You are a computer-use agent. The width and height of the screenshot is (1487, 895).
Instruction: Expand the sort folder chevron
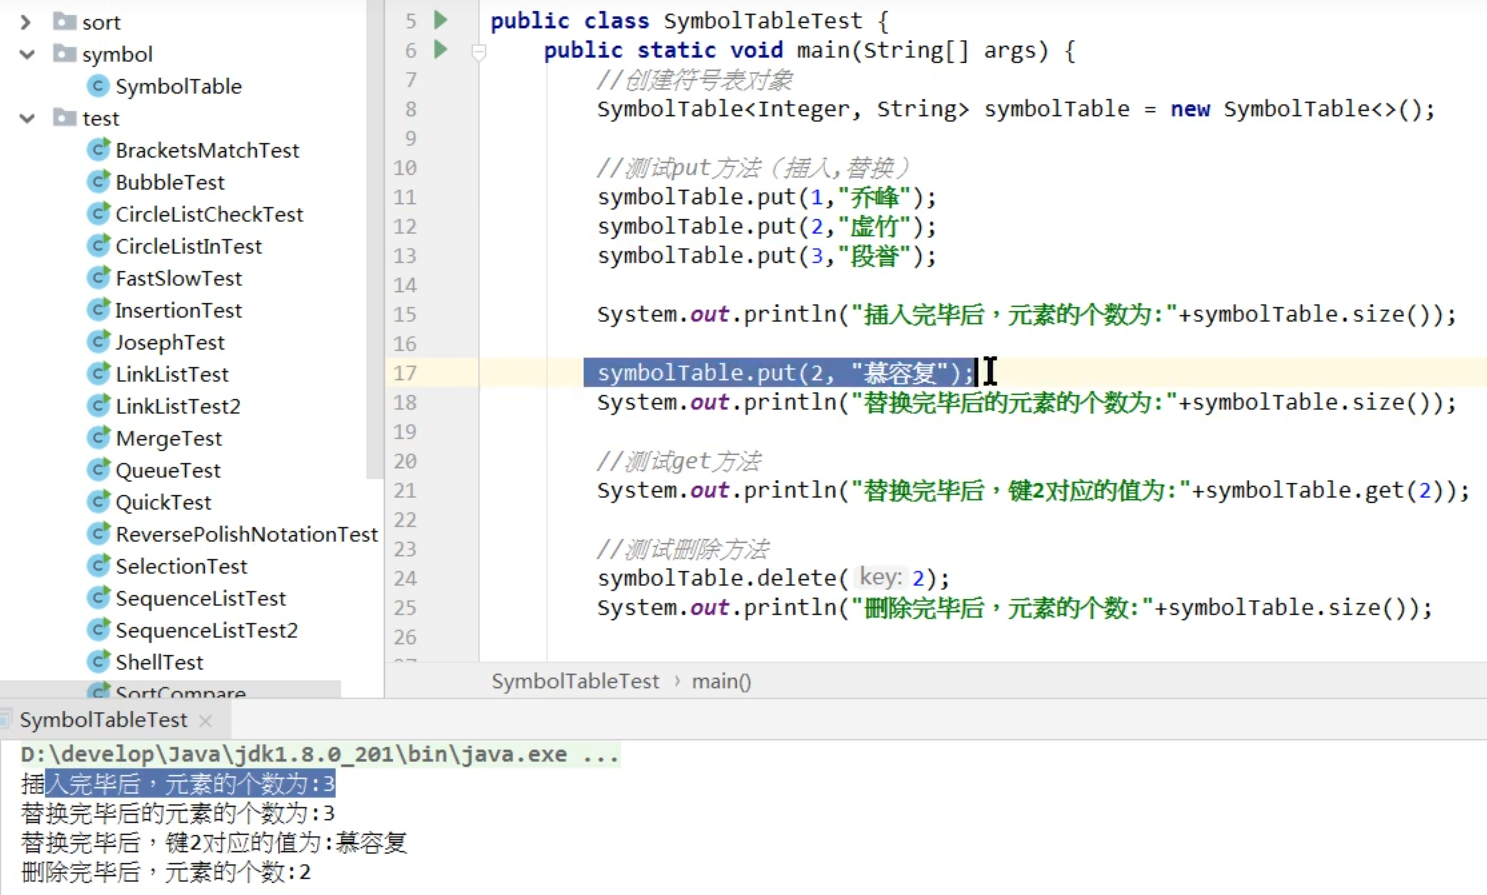(x=26, y=22)
